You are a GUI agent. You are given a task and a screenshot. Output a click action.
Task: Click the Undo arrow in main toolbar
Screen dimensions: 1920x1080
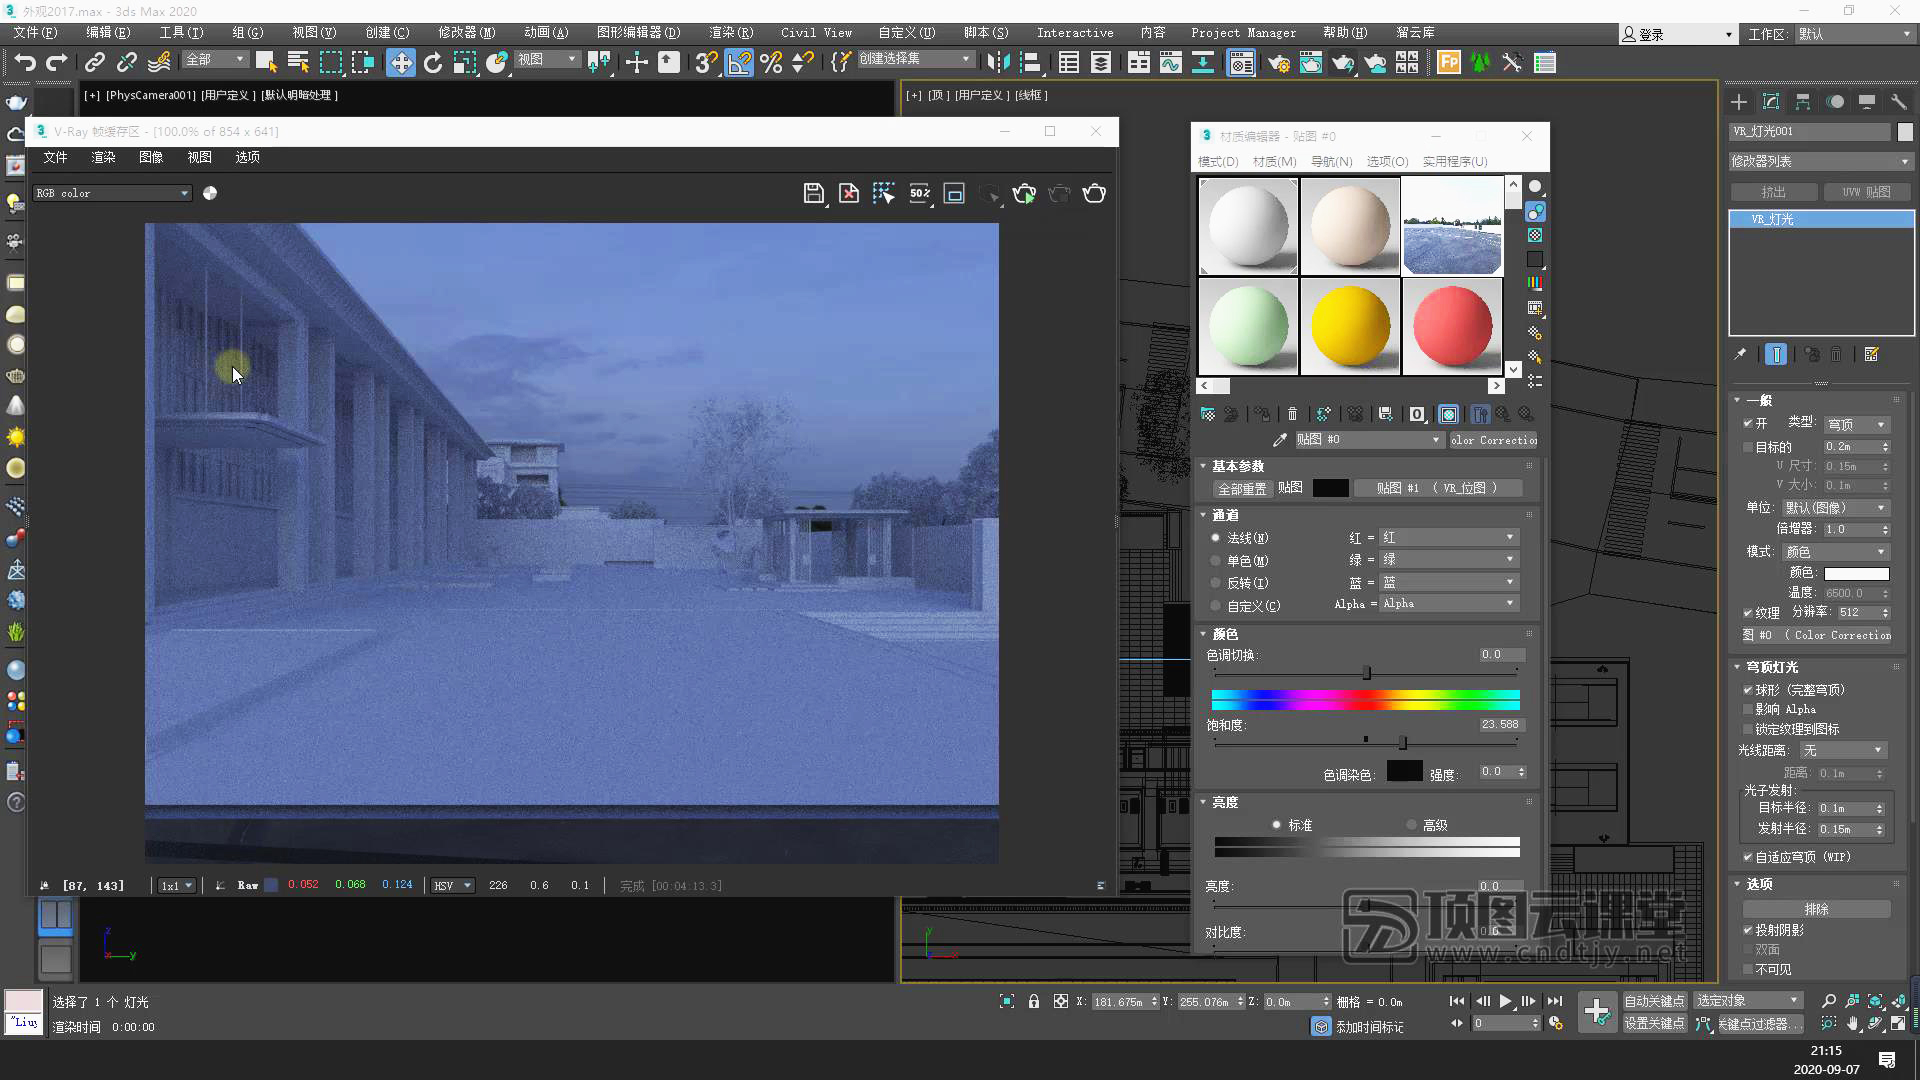point(25,62)
